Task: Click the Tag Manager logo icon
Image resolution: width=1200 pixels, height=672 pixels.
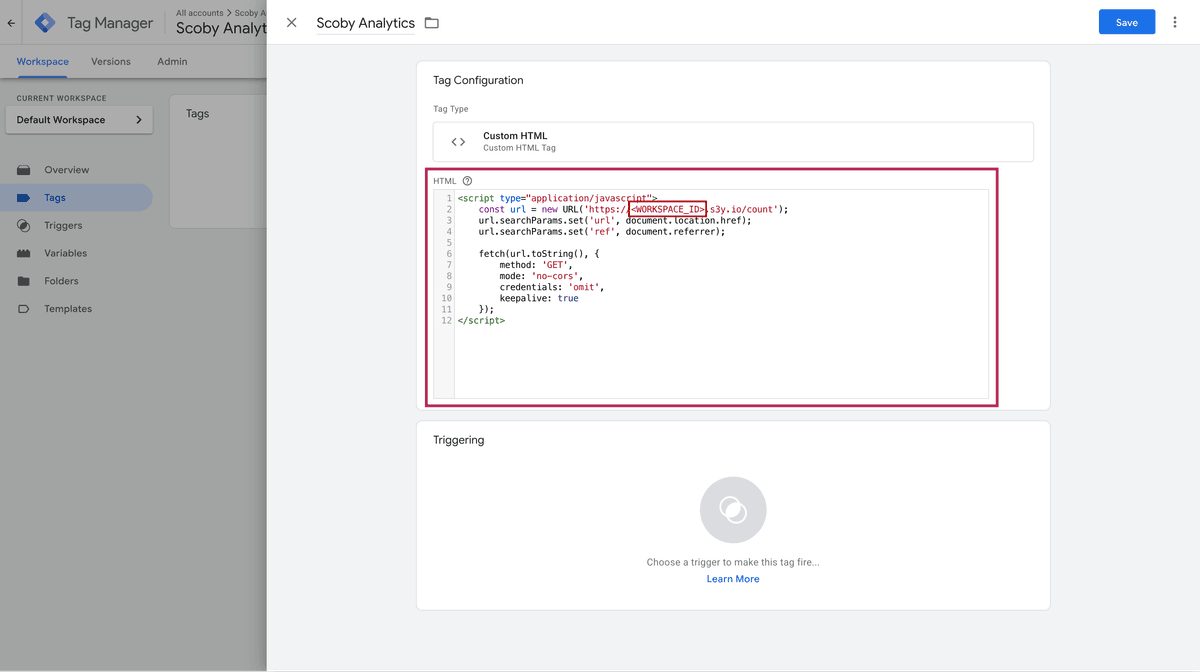Action: [x=45, y=23]
